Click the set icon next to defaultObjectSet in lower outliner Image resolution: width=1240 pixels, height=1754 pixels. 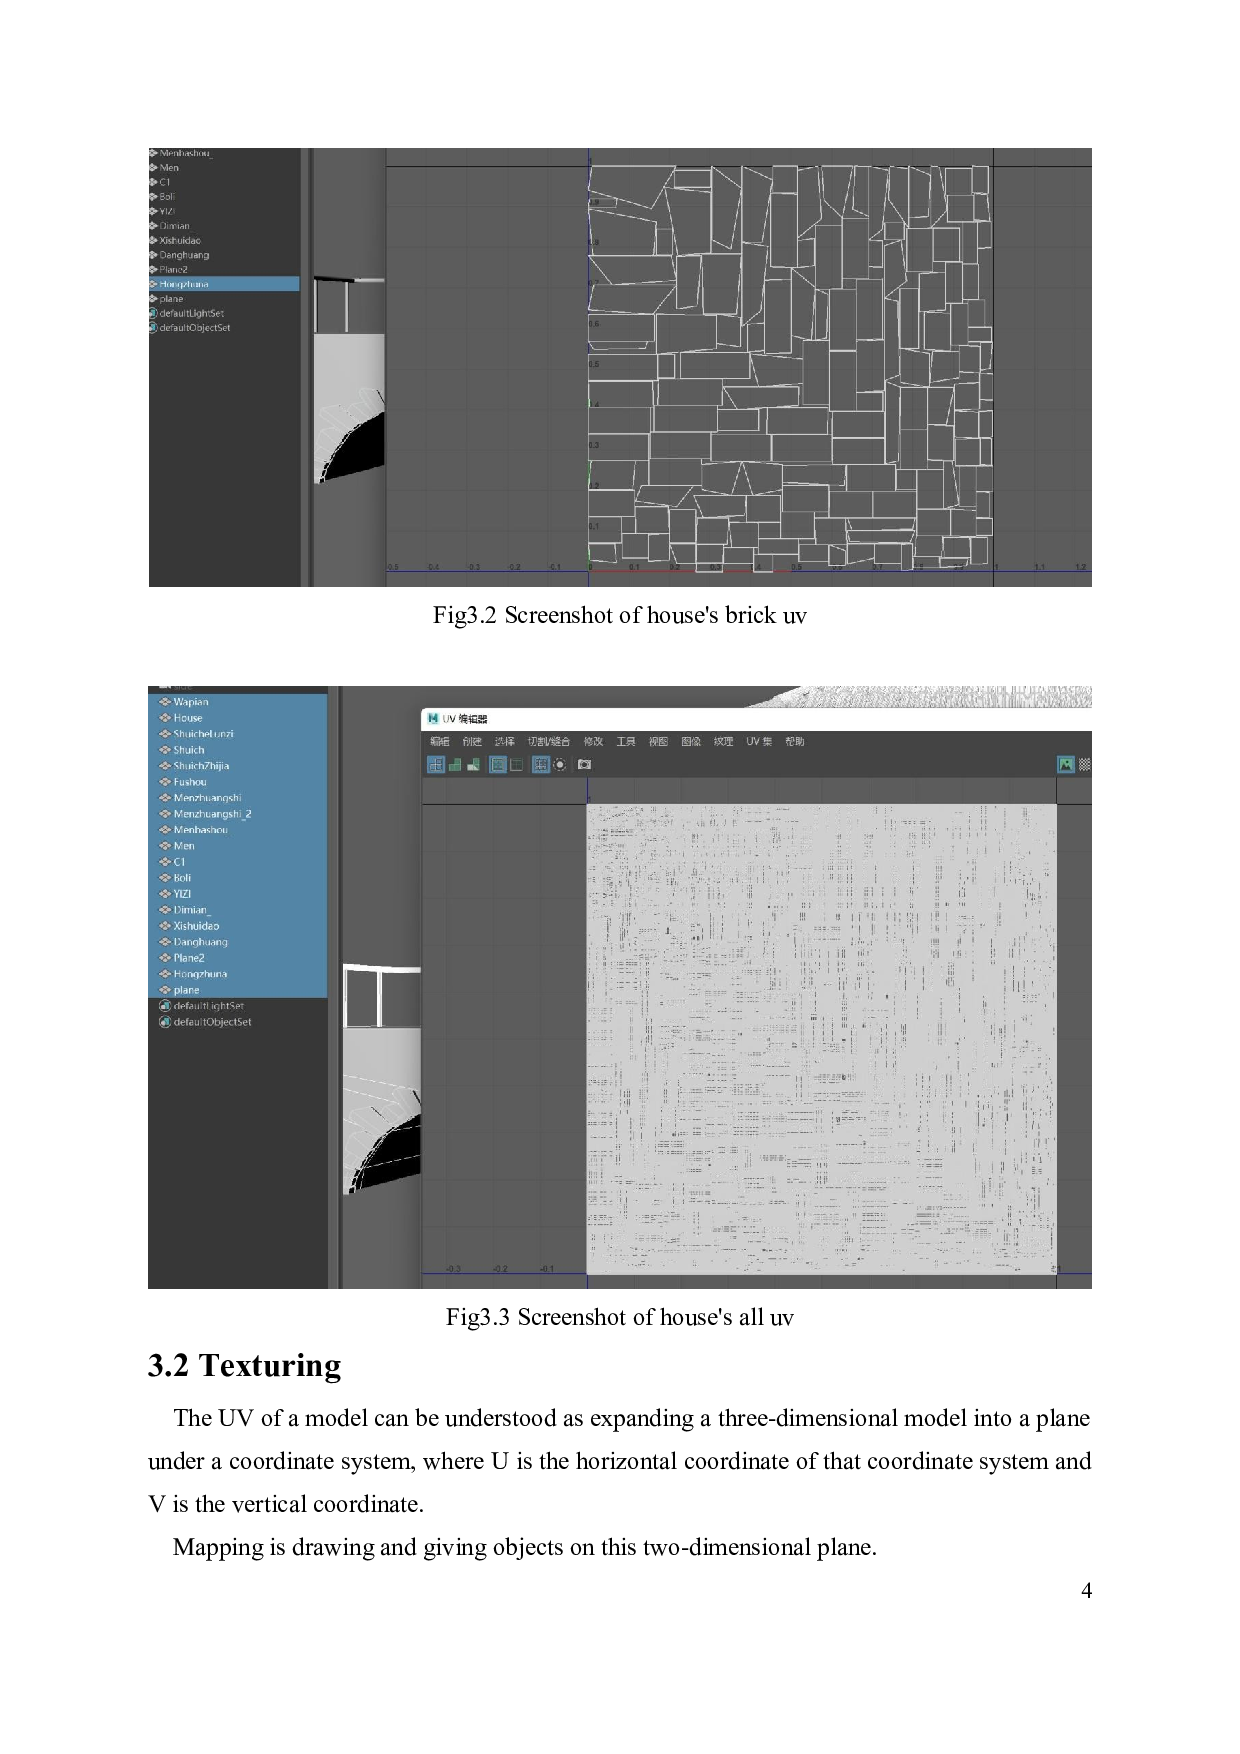(165, 1022)
